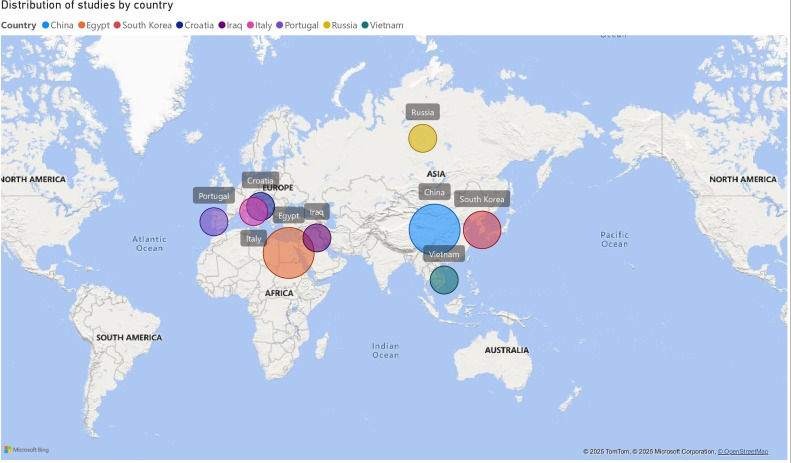Image resolution: width=791 pixels, height=463 pixels.
Task: Click the SOUTH AMERICA continent label
Action: 129,337
